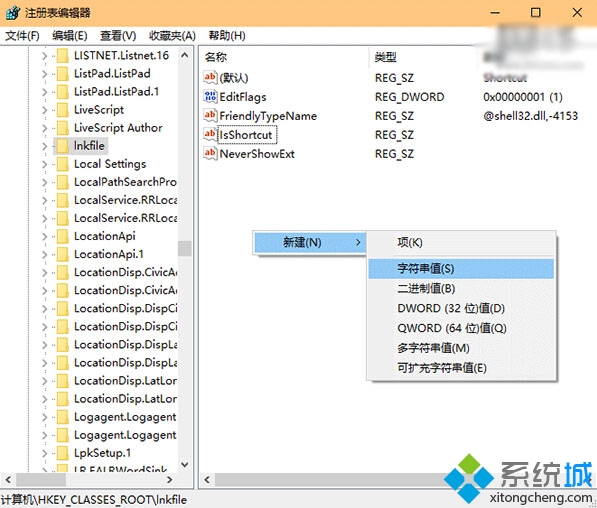Click the FriendlyTypeName string value icon

tap(210, 116)
